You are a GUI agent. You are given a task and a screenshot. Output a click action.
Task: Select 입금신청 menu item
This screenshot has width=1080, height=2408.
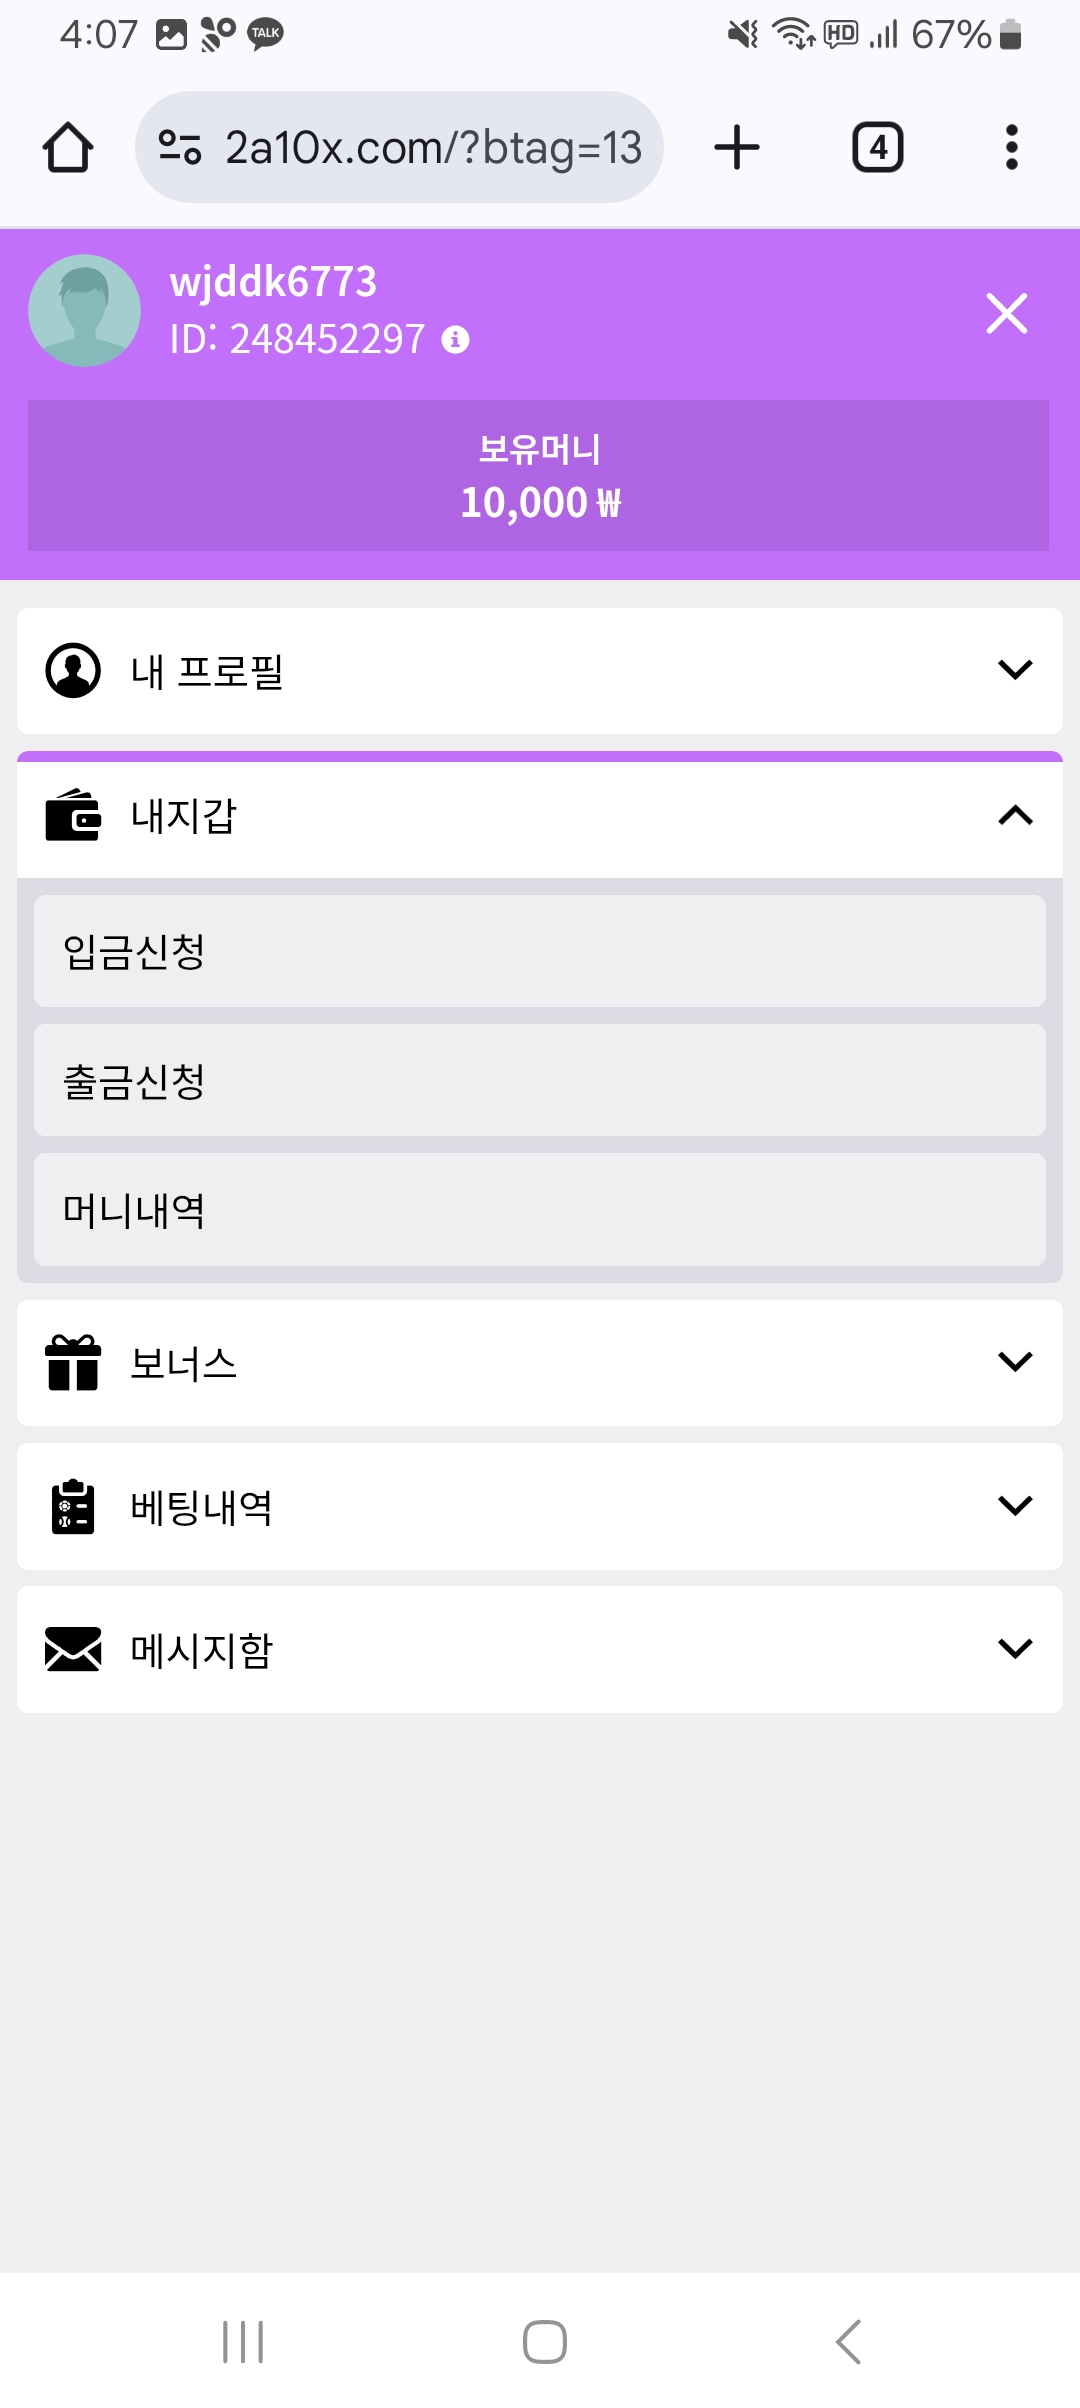(x=540, y=951)
